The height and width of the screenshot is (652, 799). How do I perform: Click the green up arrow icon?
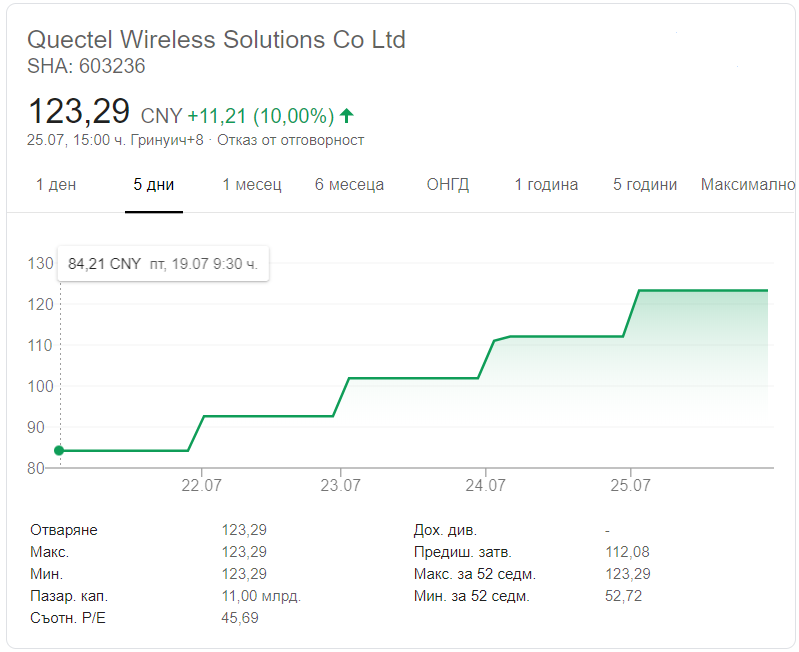(x=347, y=116)
